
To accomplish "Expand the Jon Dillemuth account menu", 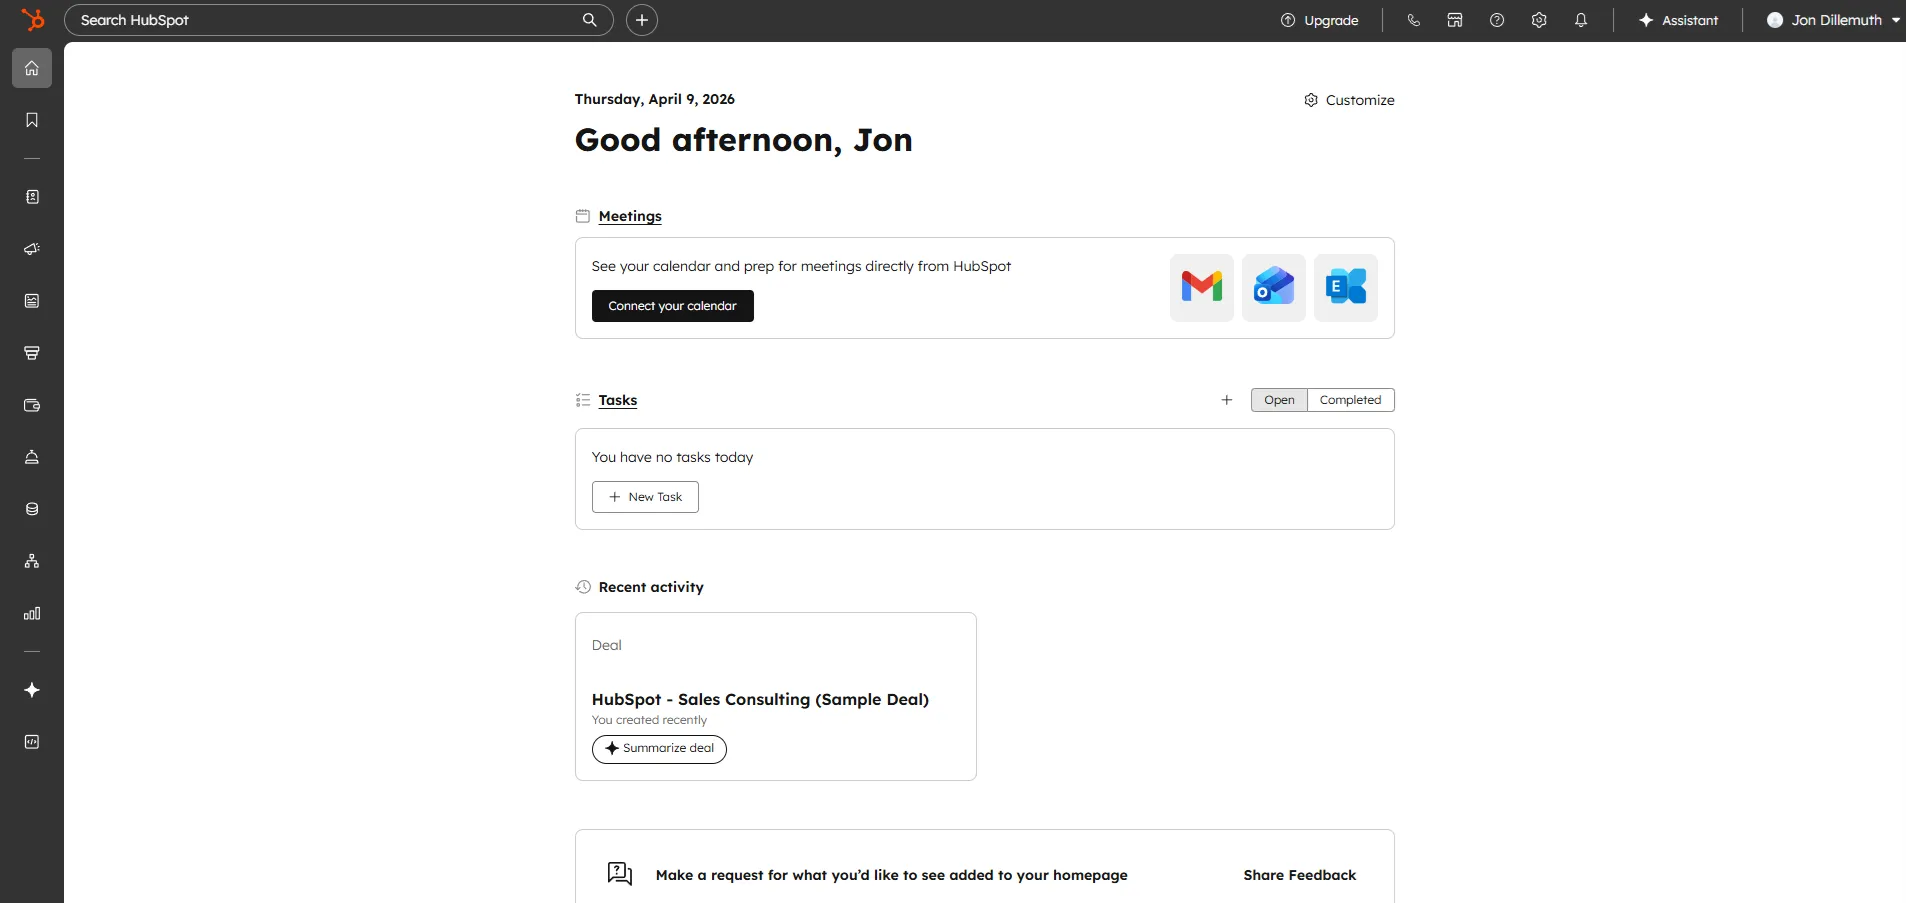I will (x=1830, y=19).
